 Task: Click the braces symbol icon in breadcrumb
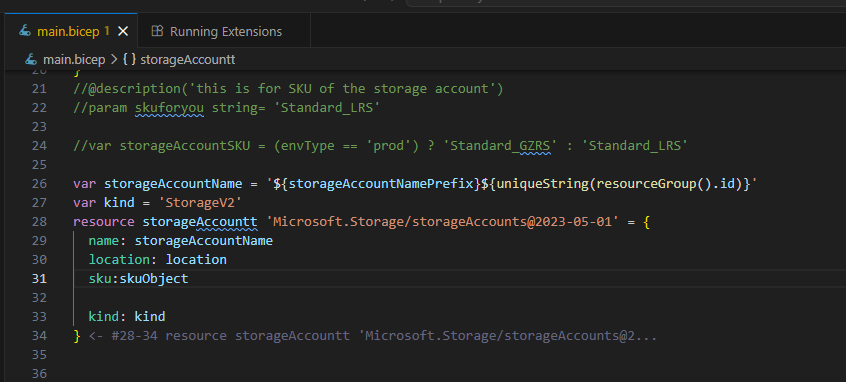tap(129, 59)
